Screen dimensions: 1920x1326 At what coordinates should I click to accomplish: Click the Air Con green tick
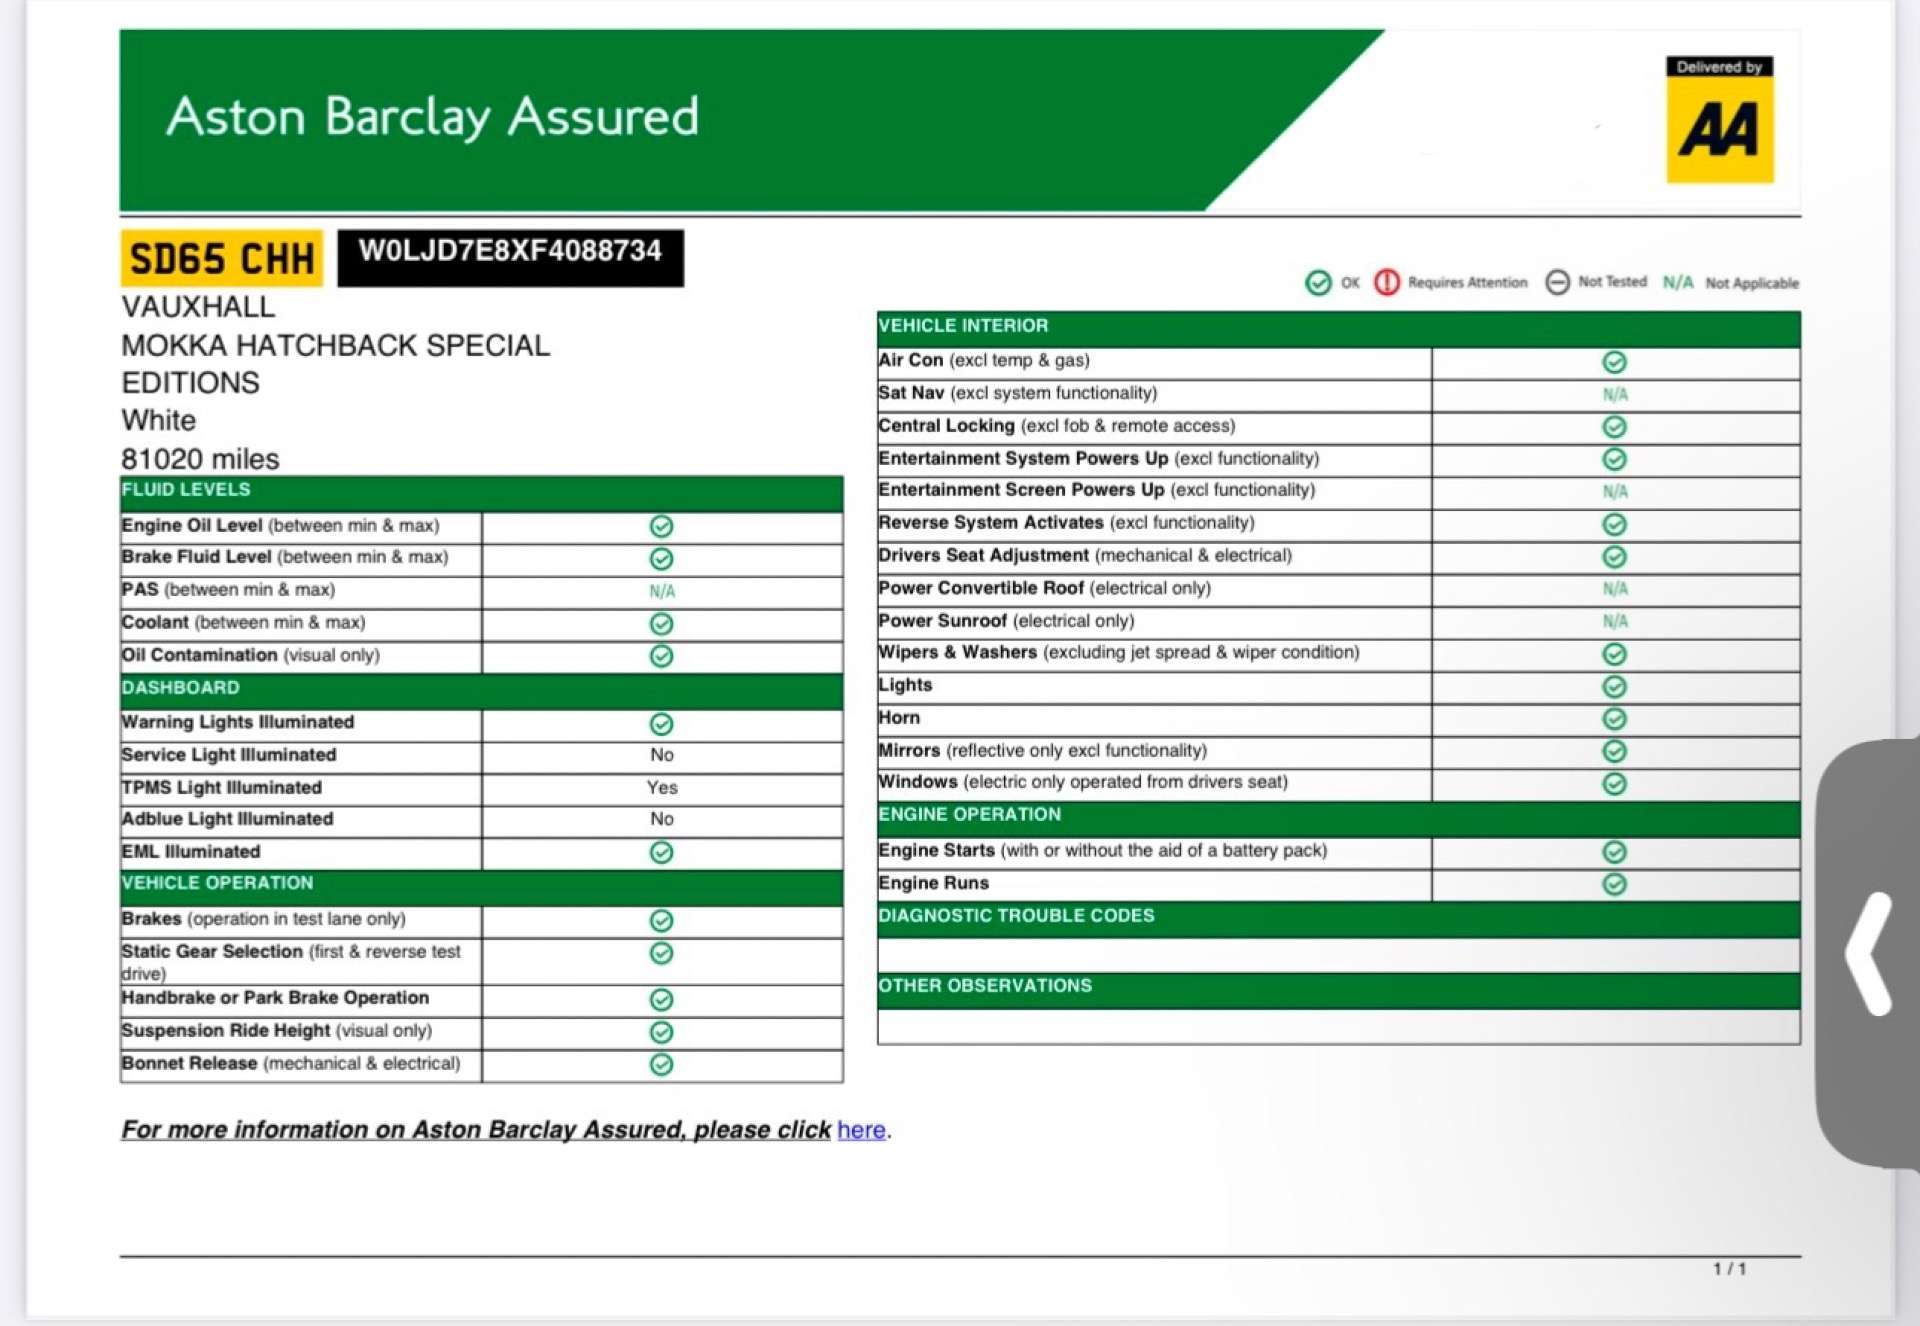tap(1614, 362)
